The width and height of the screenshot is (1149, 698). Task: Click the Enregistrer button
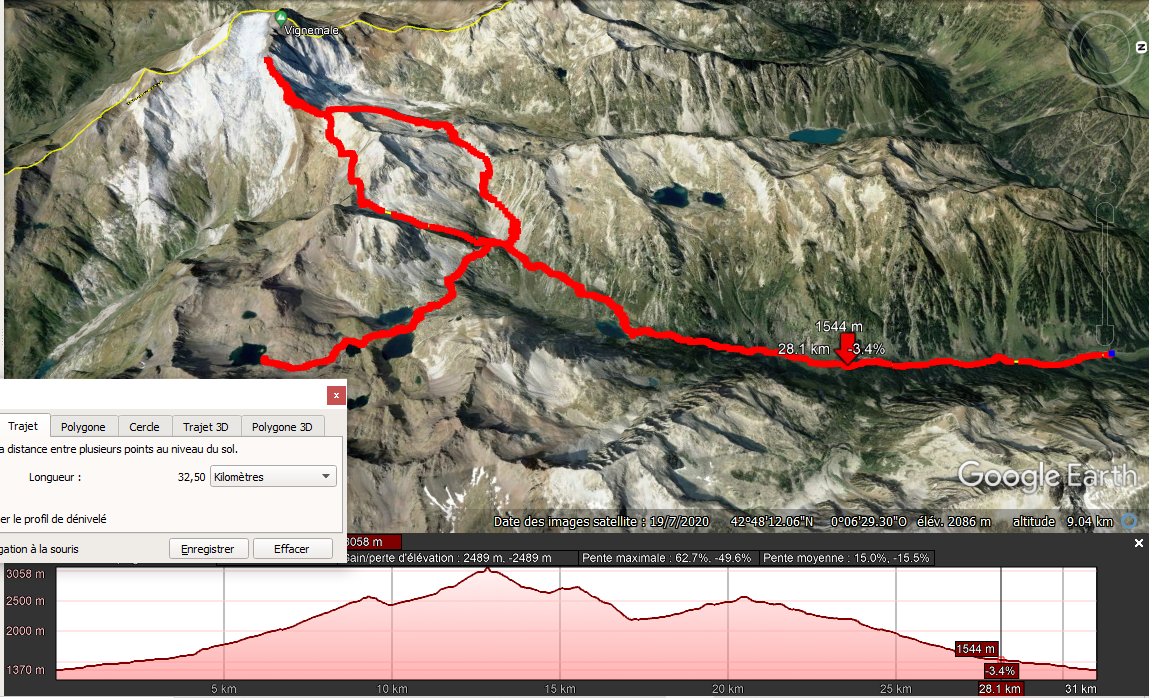pos(208,549)
